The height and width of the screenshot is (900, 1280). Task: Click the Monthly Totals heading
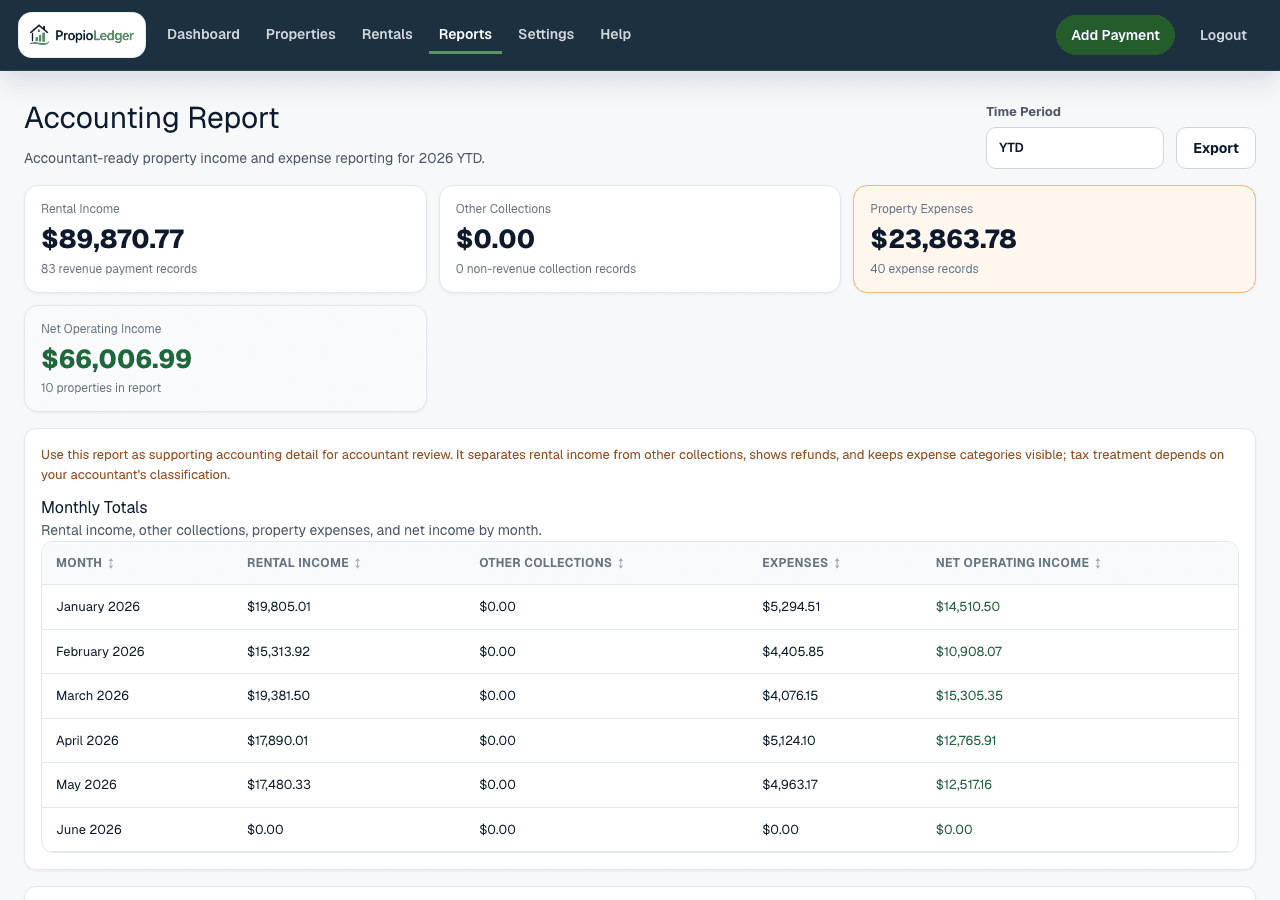(94, 508)
